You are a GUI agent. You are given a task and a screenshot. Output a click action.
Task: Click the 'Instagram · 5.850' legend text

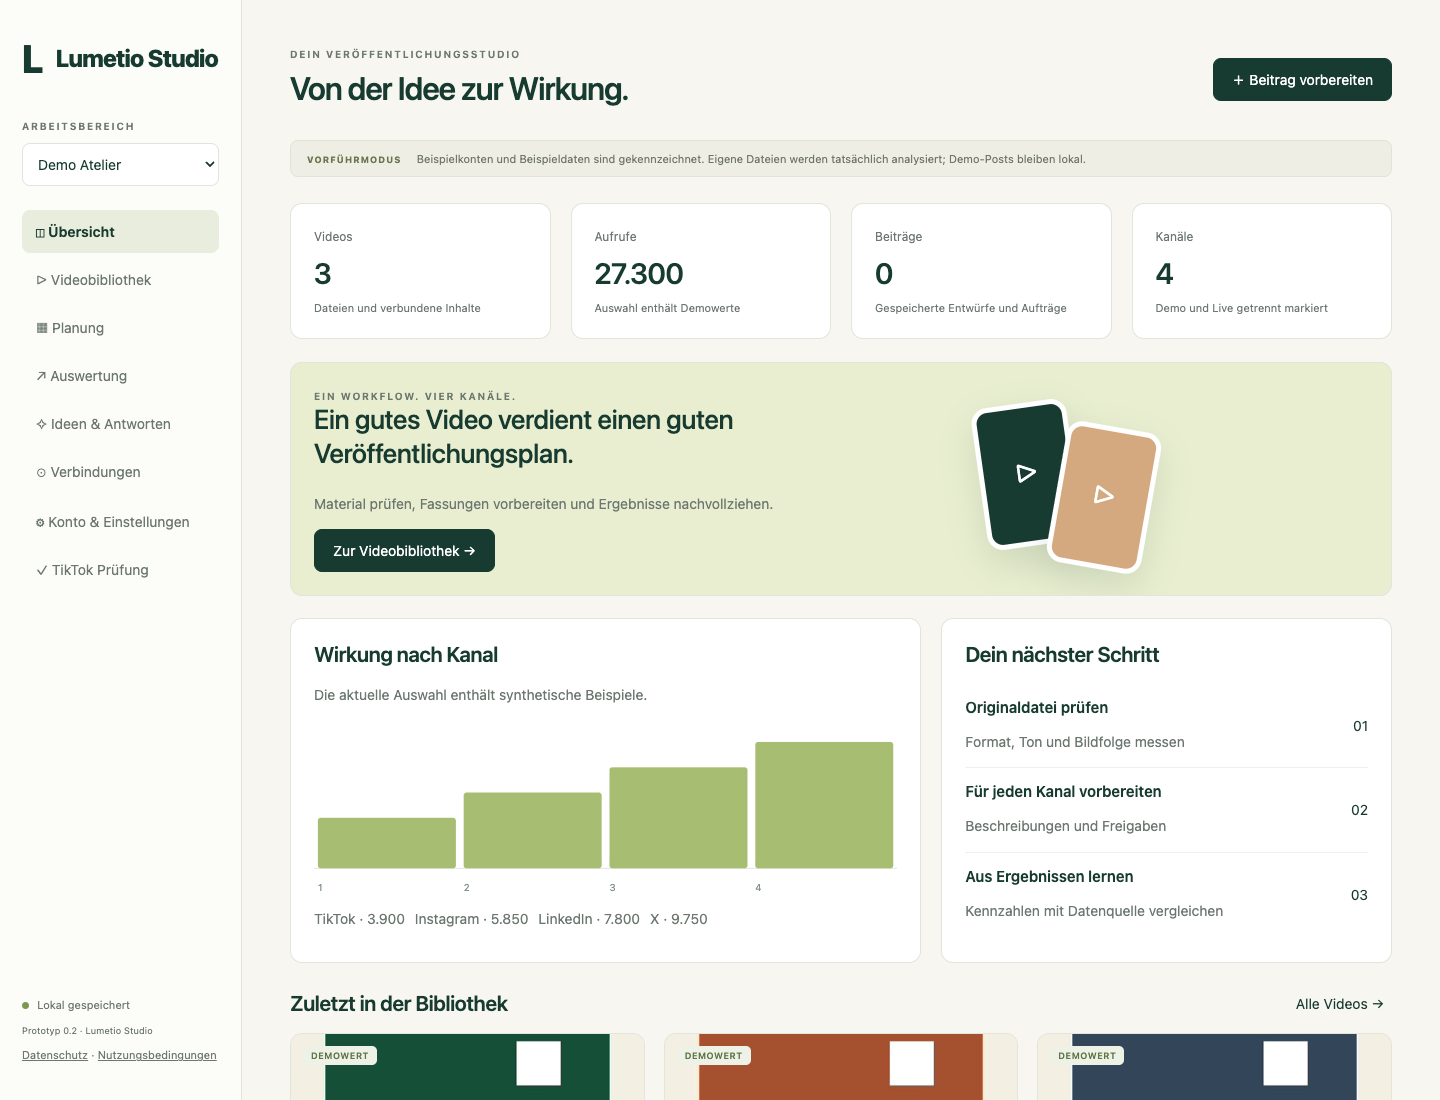click(471, 919)
